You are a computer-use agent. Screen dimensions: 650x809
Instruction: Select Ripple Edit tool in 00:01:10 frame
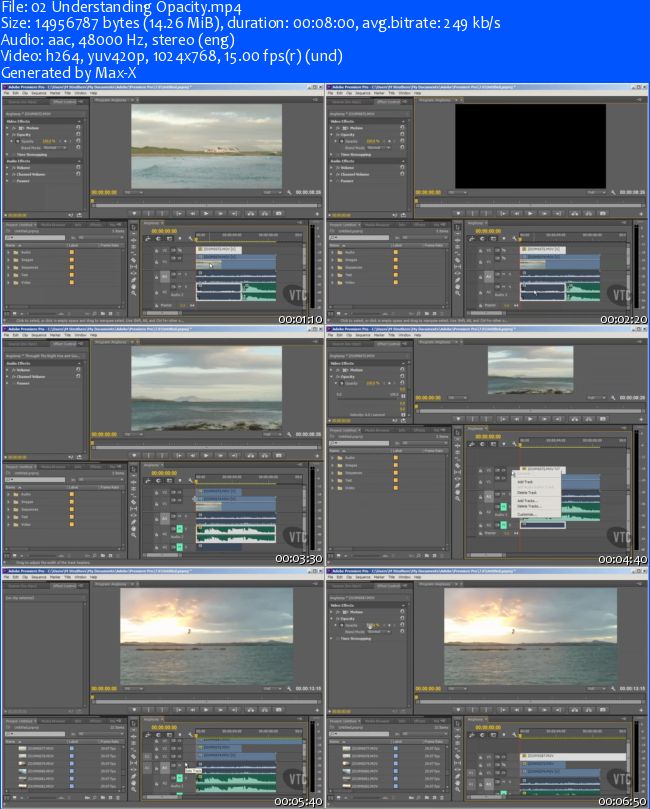[133, 240]
